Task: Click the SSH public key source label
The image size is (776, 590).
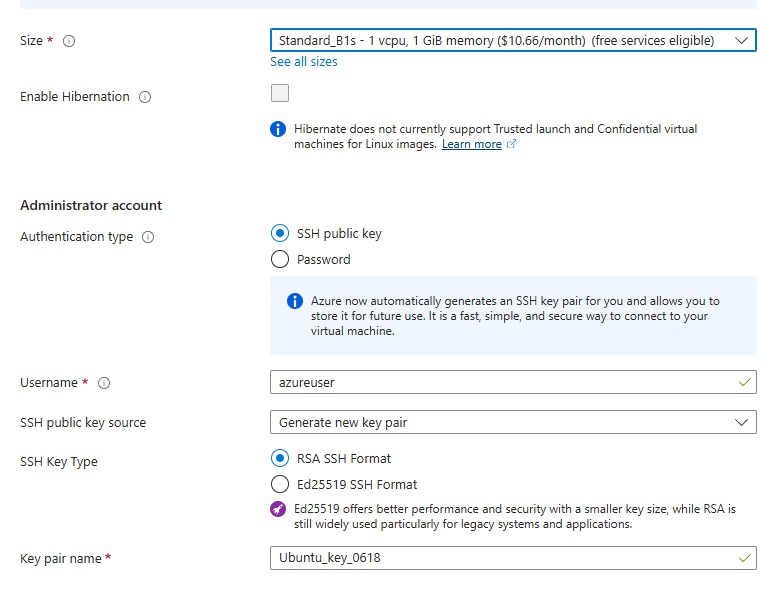Action: [83, 423]
